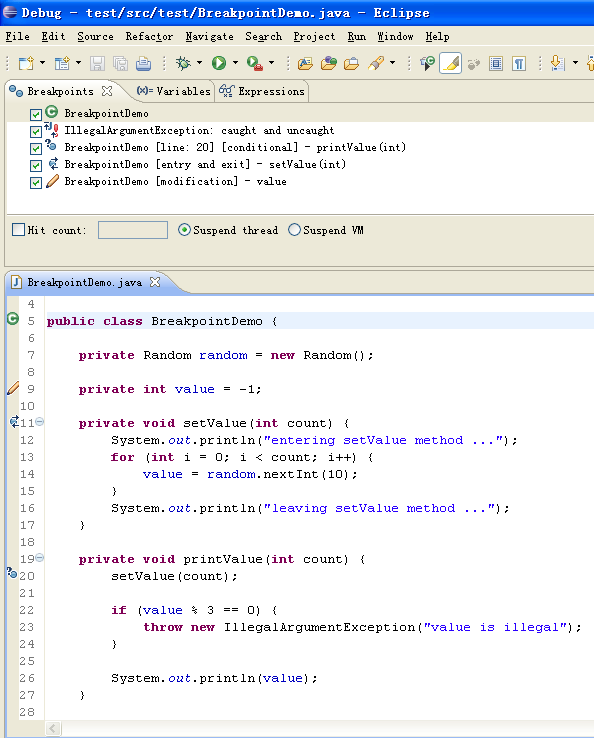Click watchpoint pencil marker at line 9
The image size is (594, 738).
(x=13, y=388)
